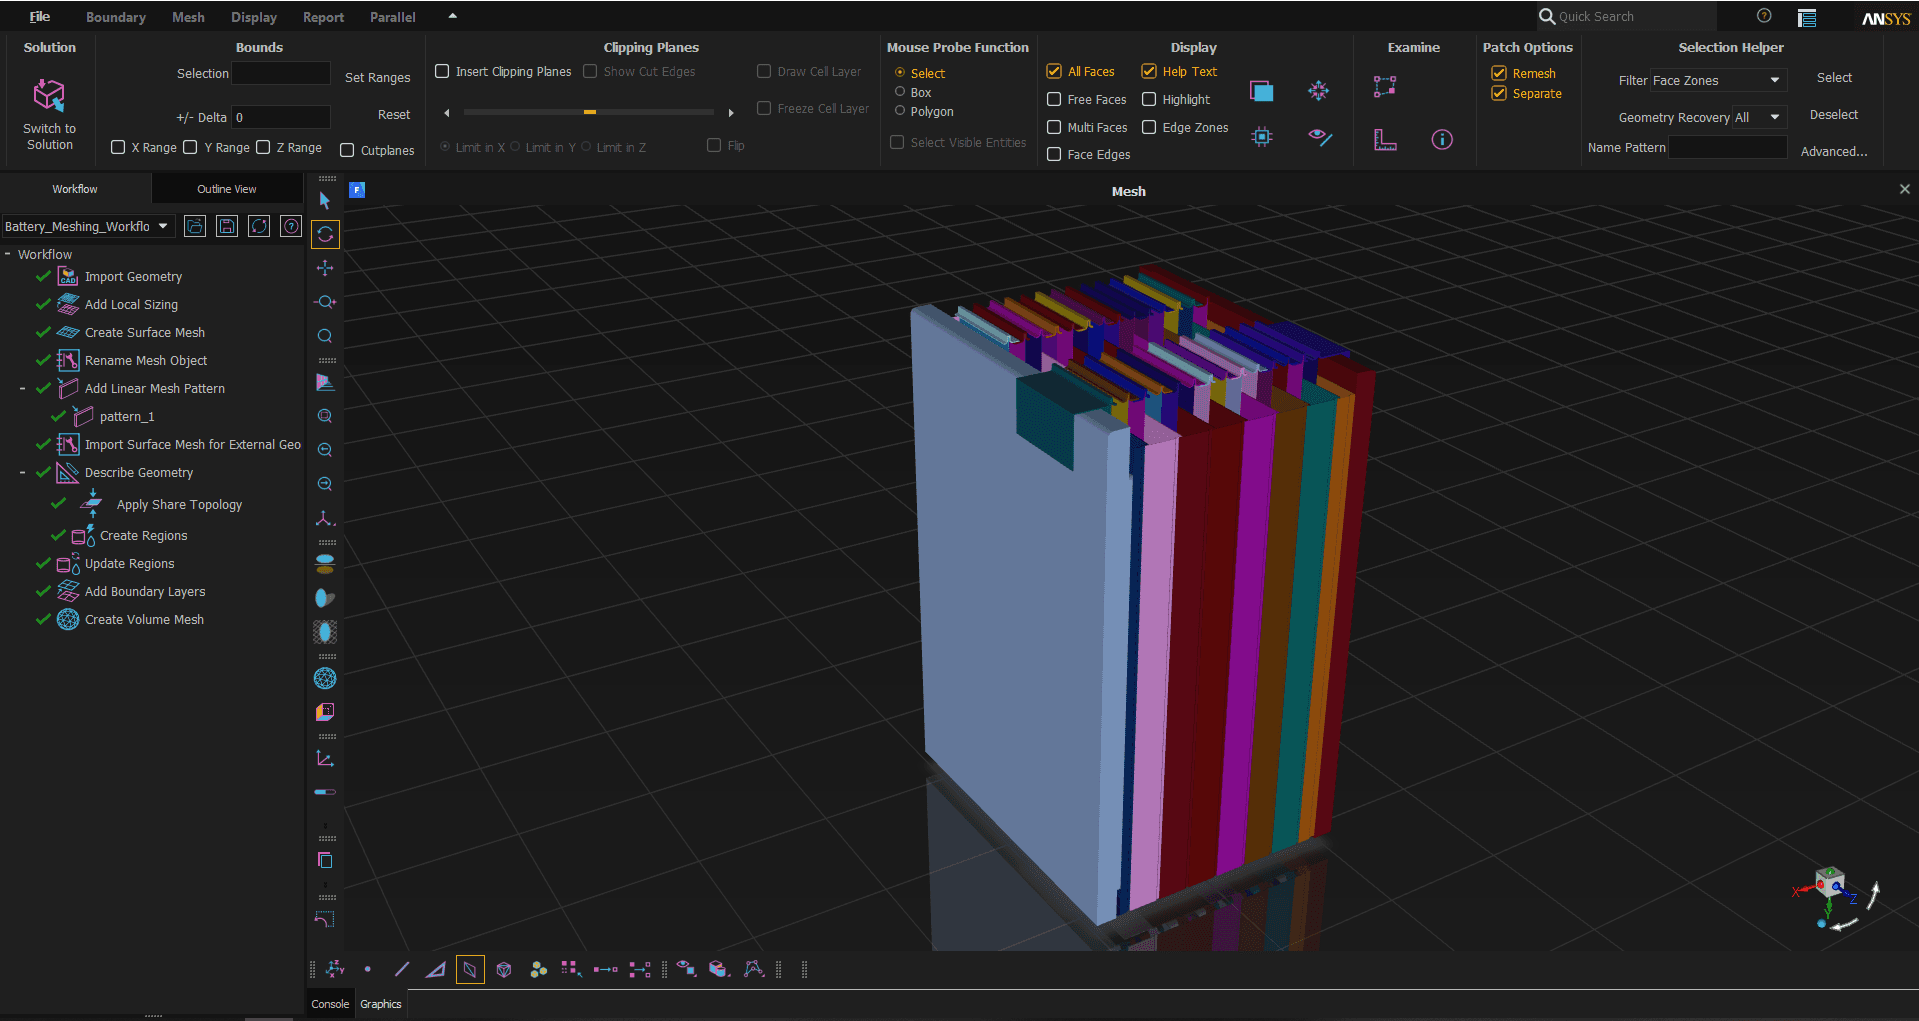Open the Boundary menu
This screenshot has height=1021, width=1919.
(115, 16)
